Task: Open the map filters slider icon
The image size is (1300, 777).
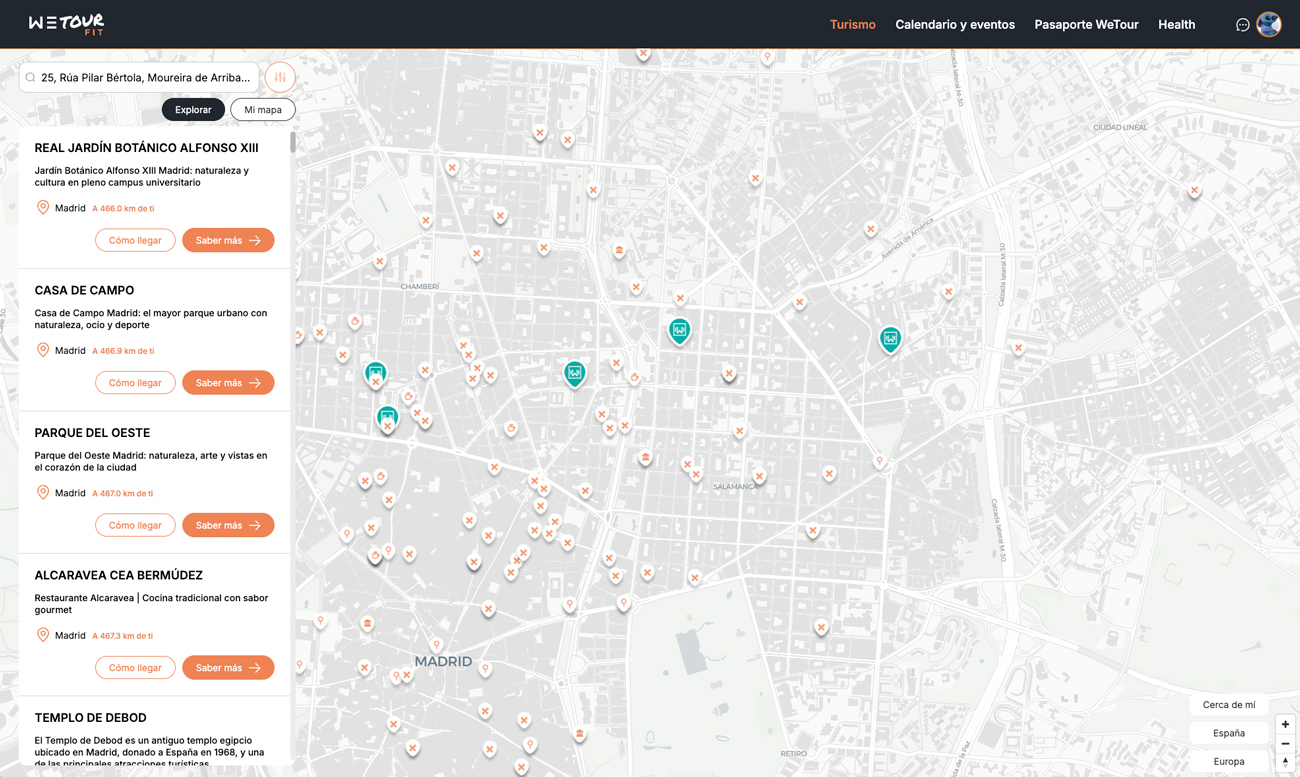Action: 280,77
